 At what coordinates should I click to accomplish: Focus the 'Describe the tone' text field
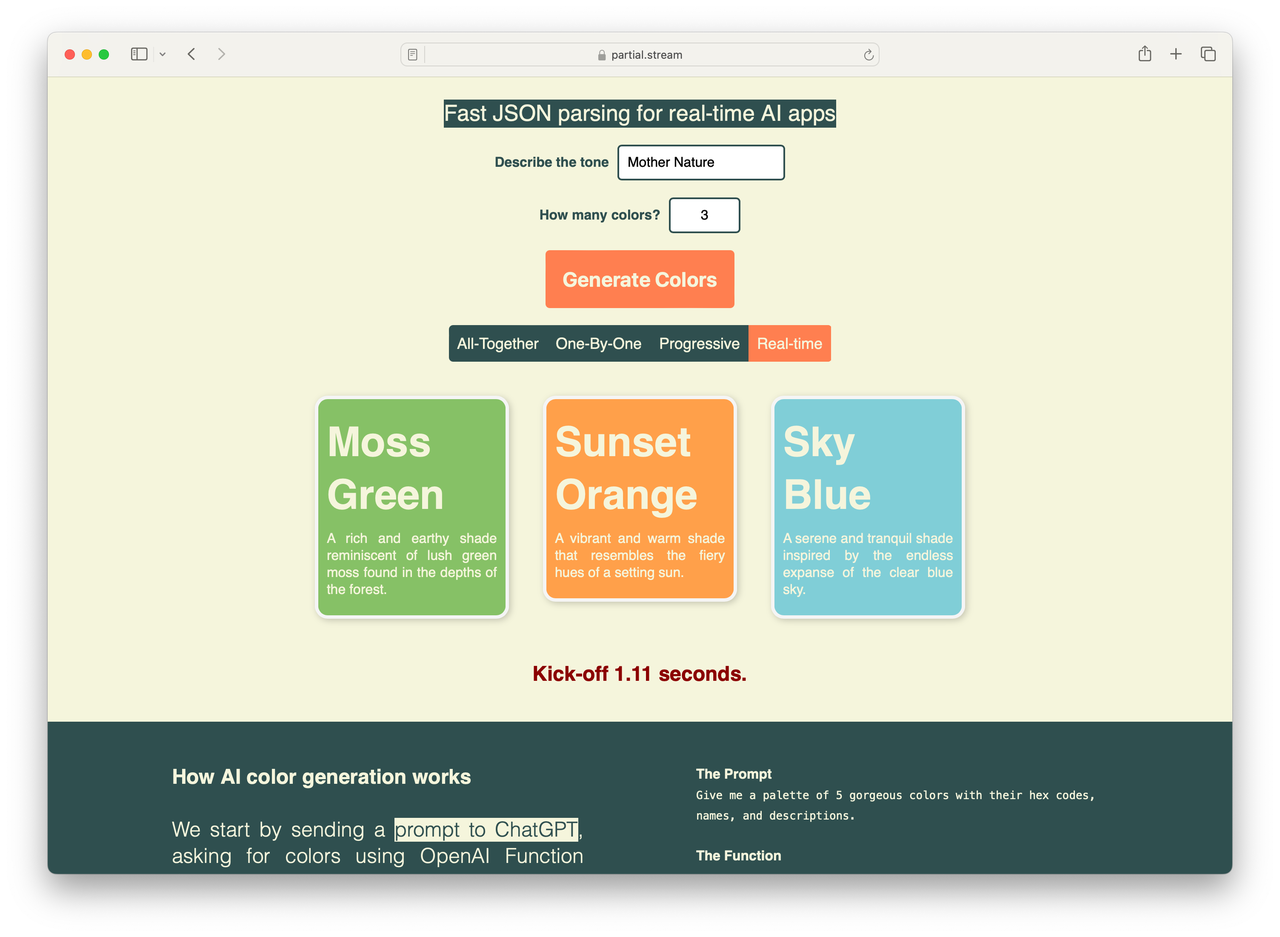coord(701,162)
